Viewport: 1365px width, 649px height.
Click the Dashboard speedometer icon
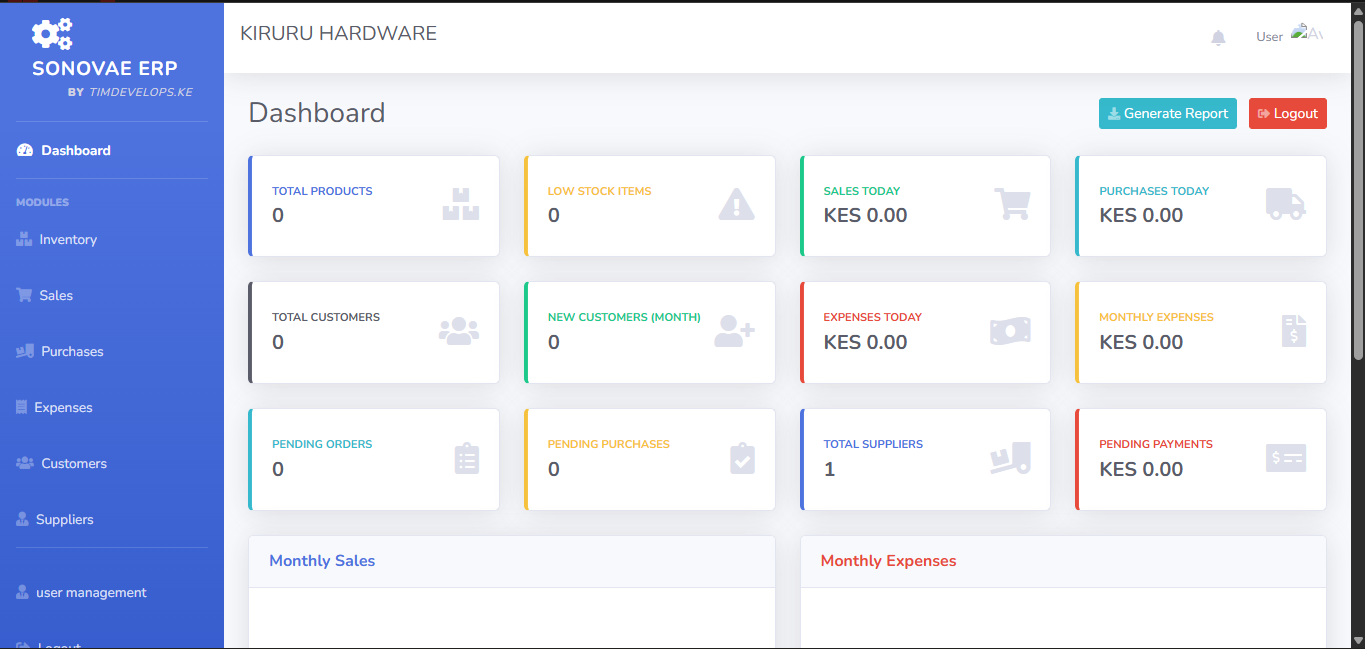pos(23,150)
